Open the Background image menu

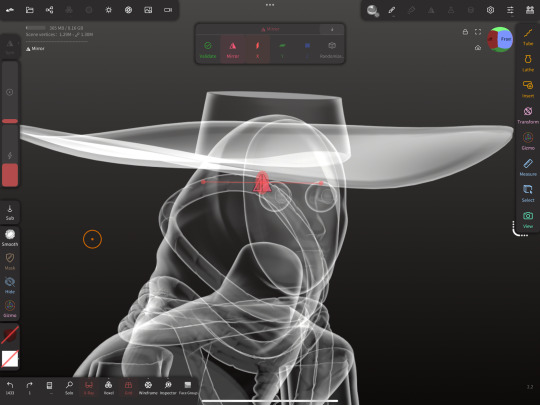pos(148,10)
